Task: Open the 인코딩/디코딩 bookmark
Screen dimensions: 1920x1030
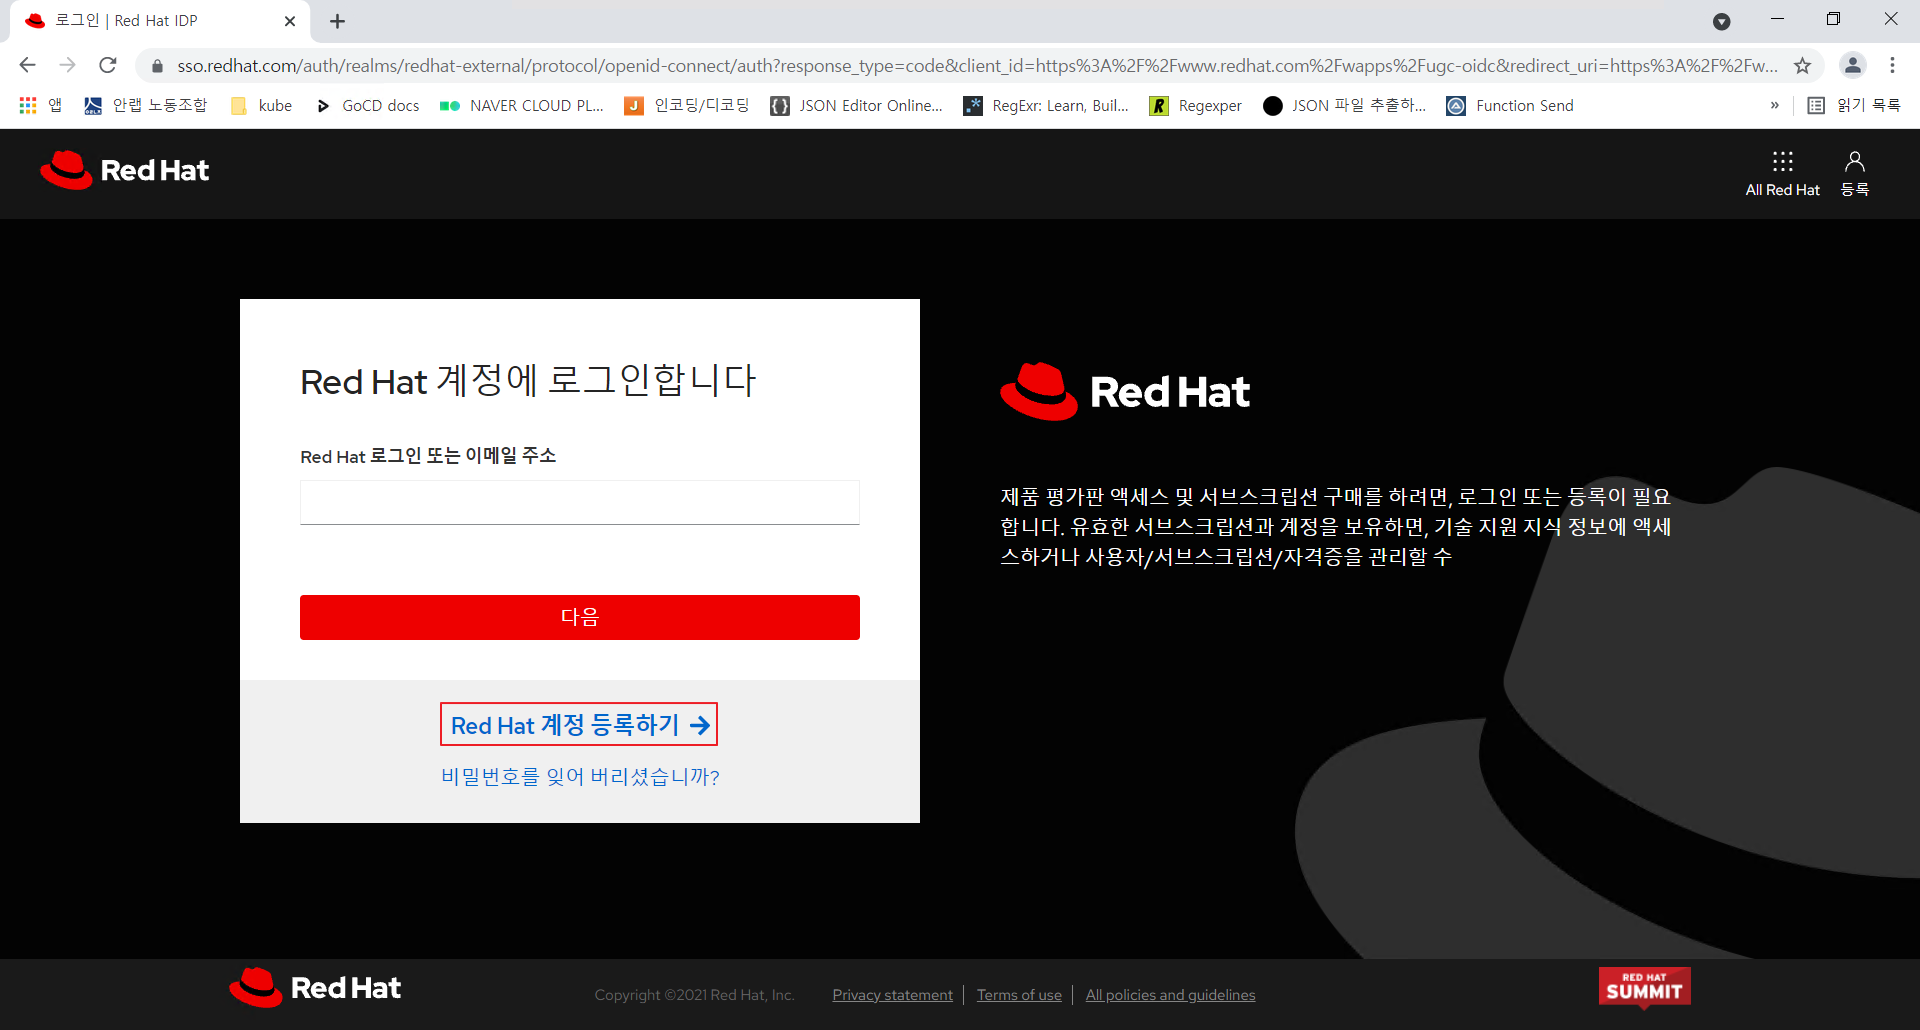Action: [687, 106]
